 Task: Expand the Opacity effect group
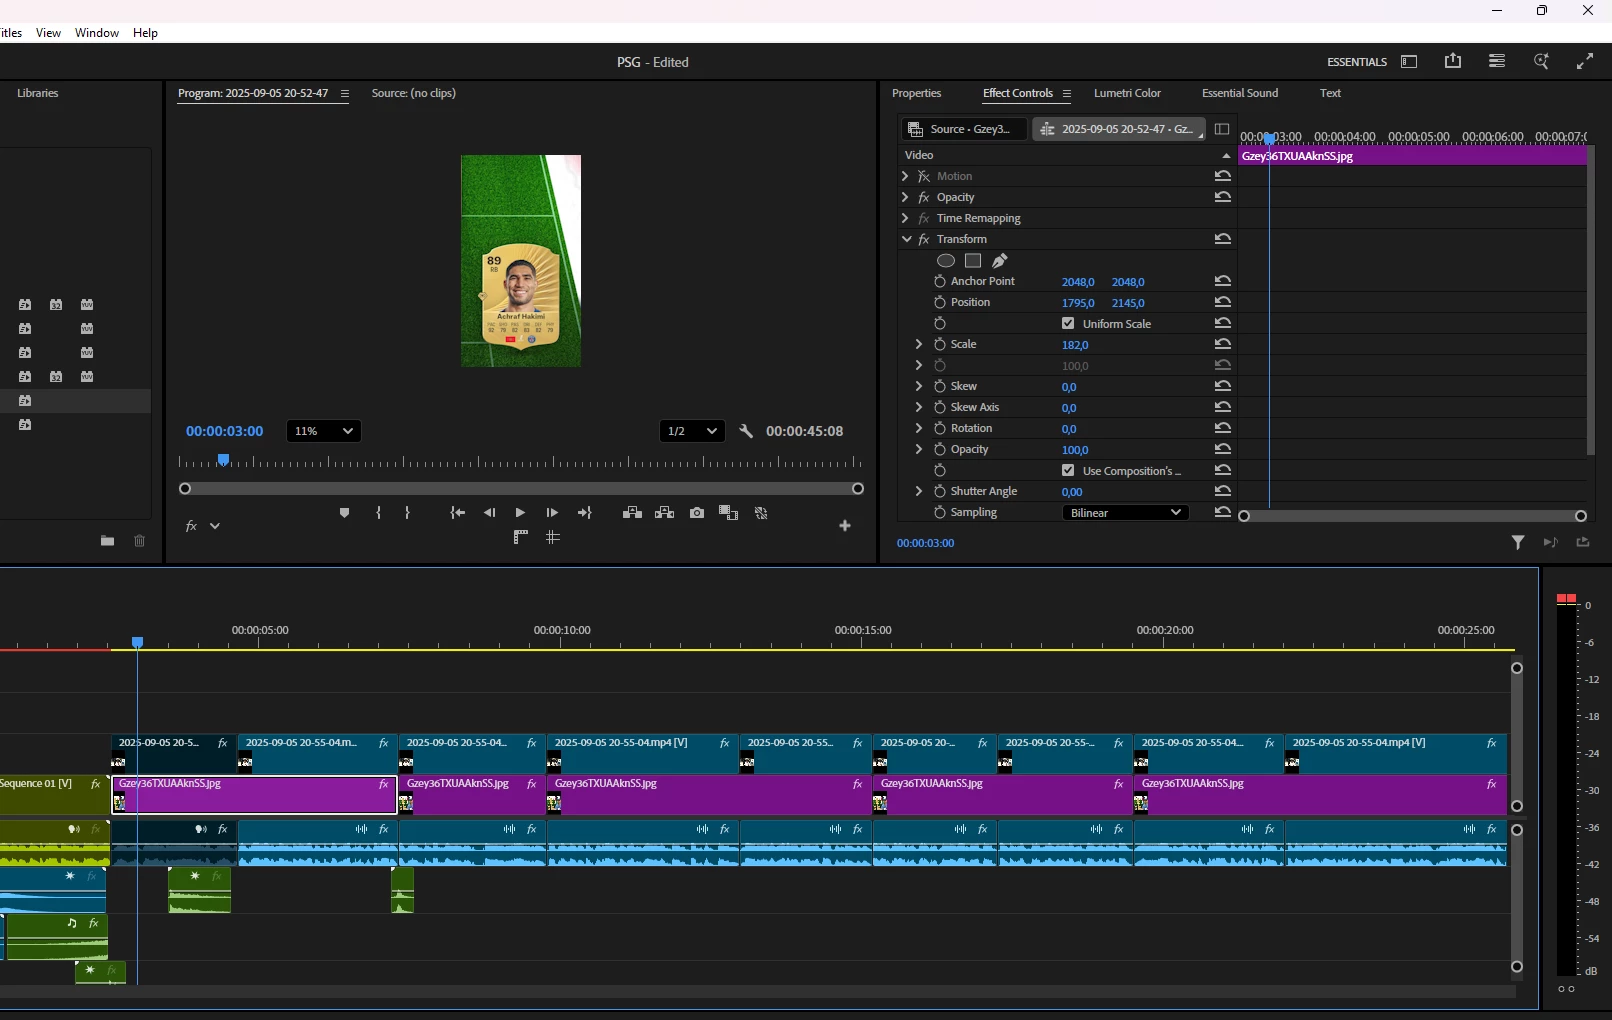[905, 197]
